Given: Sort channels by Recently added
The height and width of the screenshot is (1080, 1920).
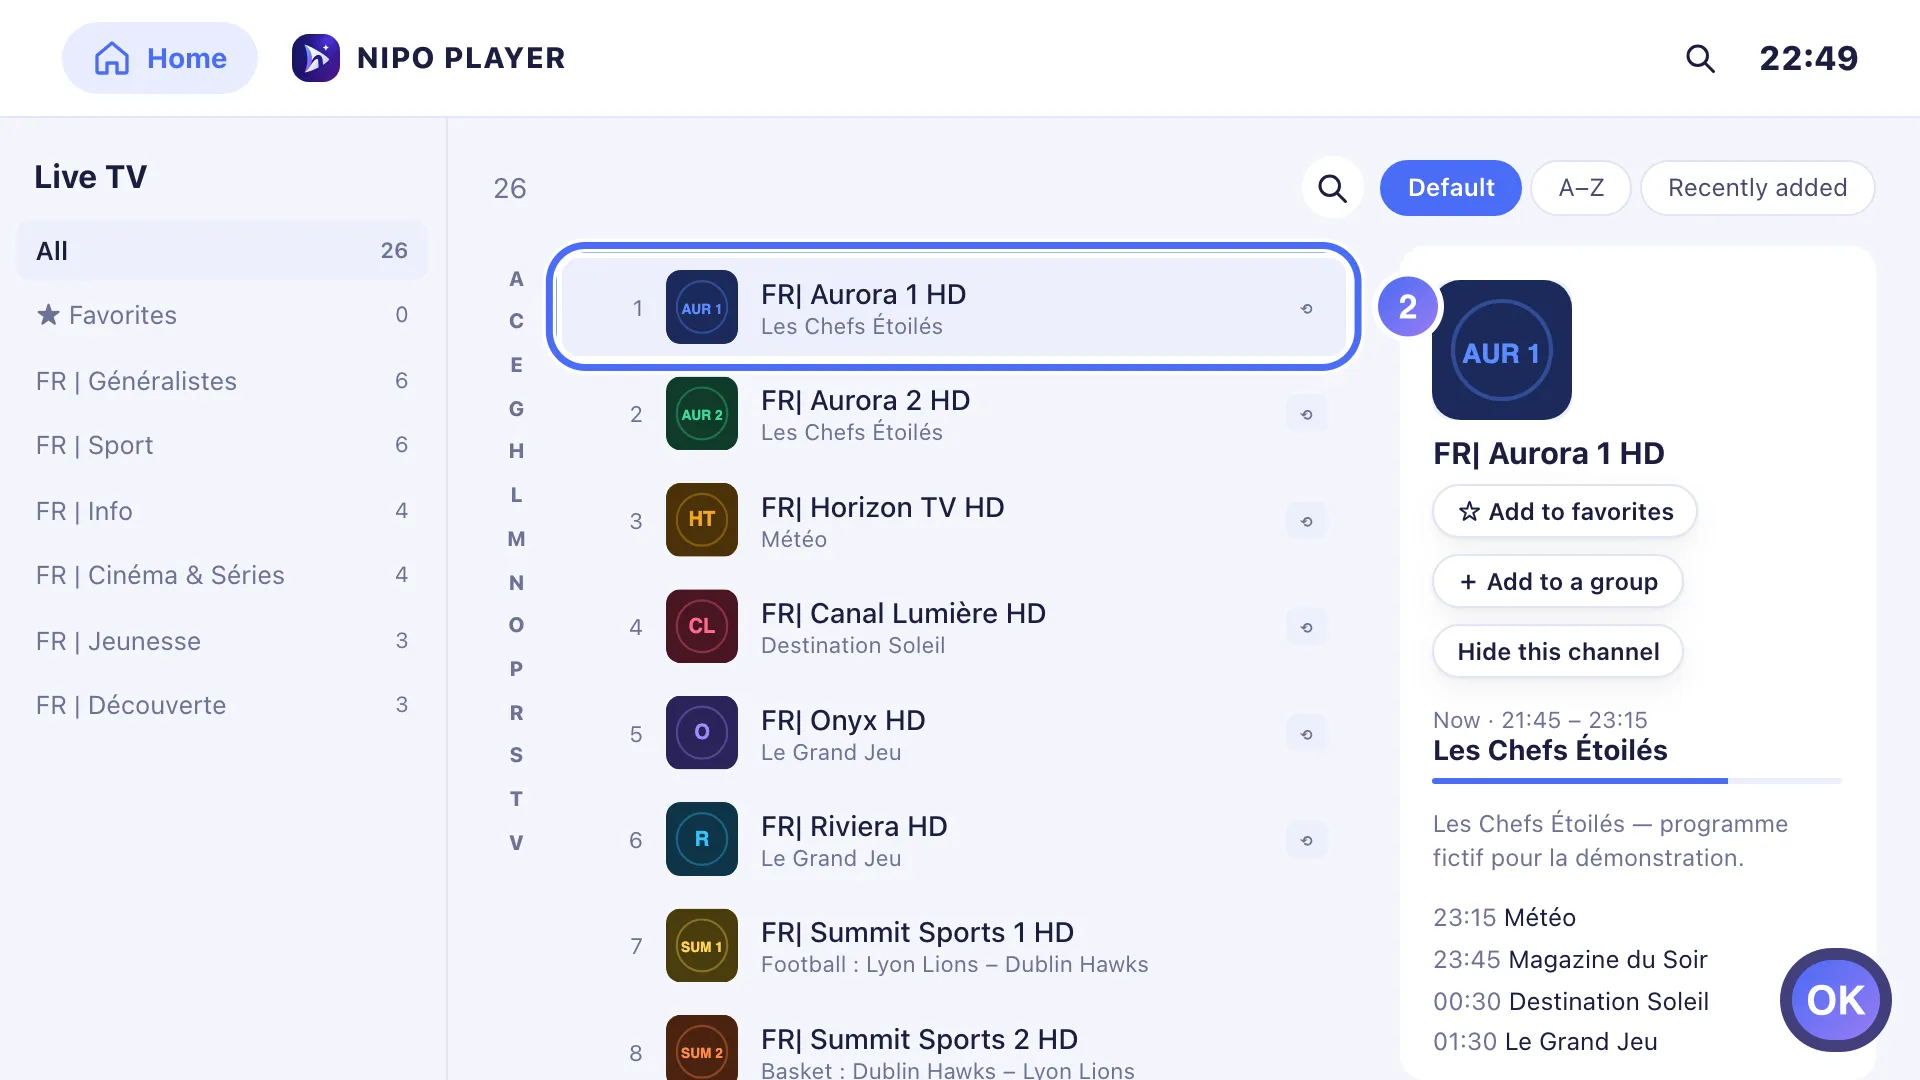Looking at the screenshot, I should pos(1757,188).
